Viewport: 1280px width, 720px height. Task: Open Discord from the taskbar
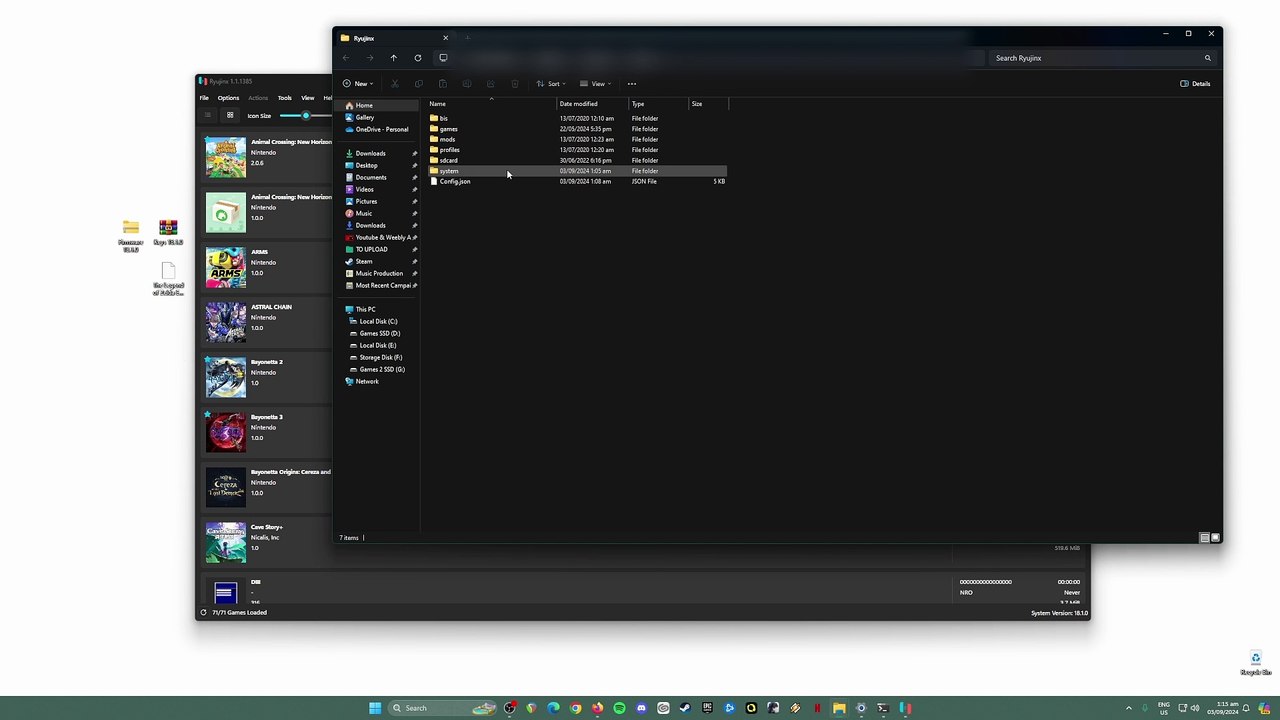(641, 708)
